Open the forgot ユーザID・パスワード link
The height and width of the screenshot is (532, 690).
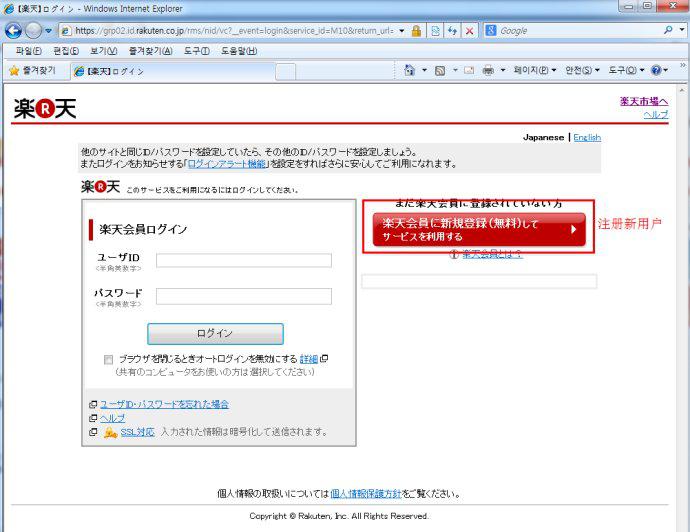pyautogui.click(x=164, y=404)
